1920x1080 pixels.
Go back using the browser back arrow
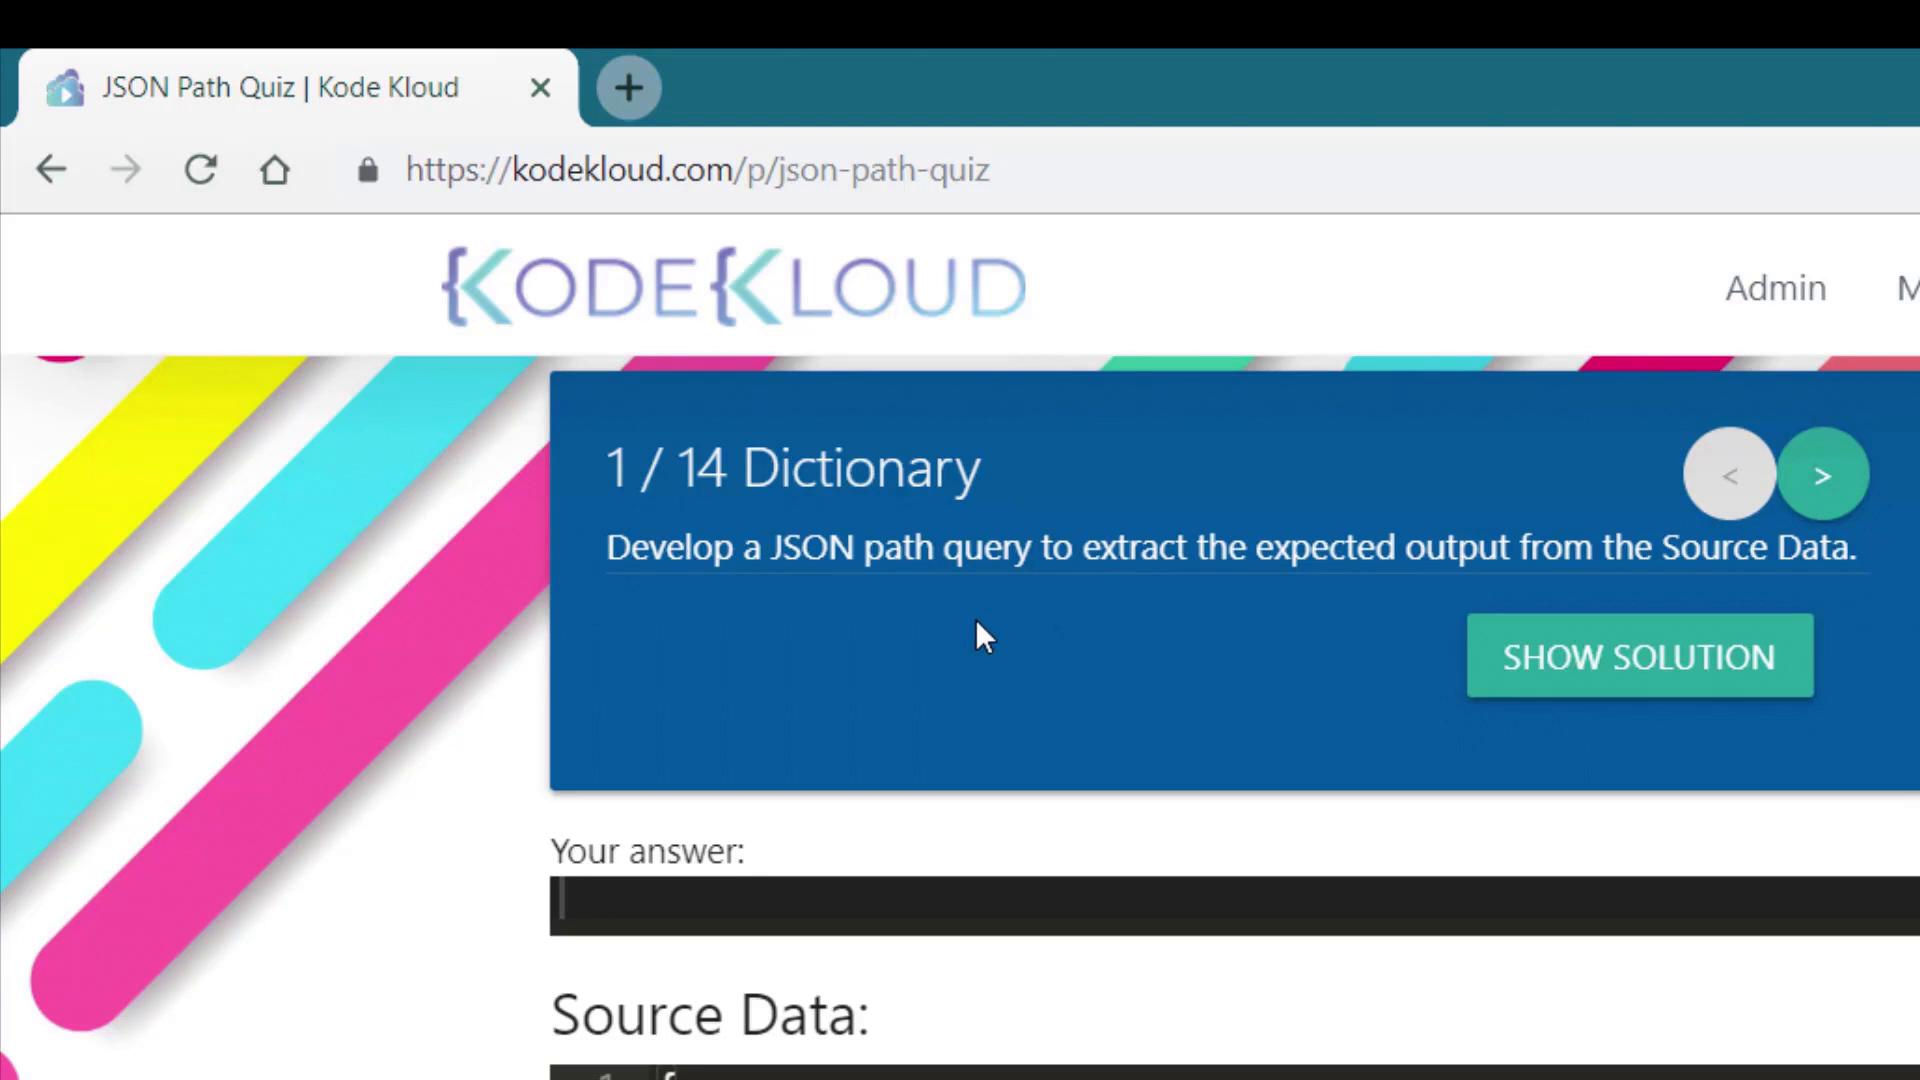coord(51,170)
